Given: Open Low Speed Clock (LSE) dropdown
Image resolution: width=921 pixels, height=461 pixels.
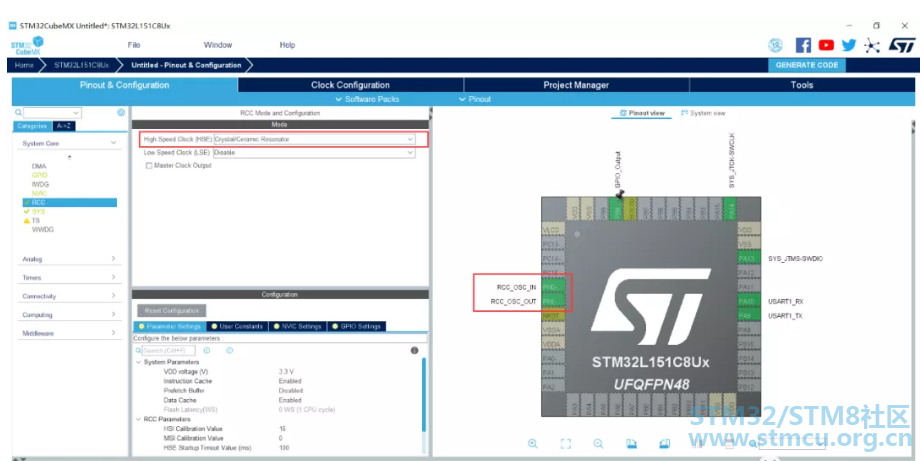Looking at the screenshot, I should 314,152.
